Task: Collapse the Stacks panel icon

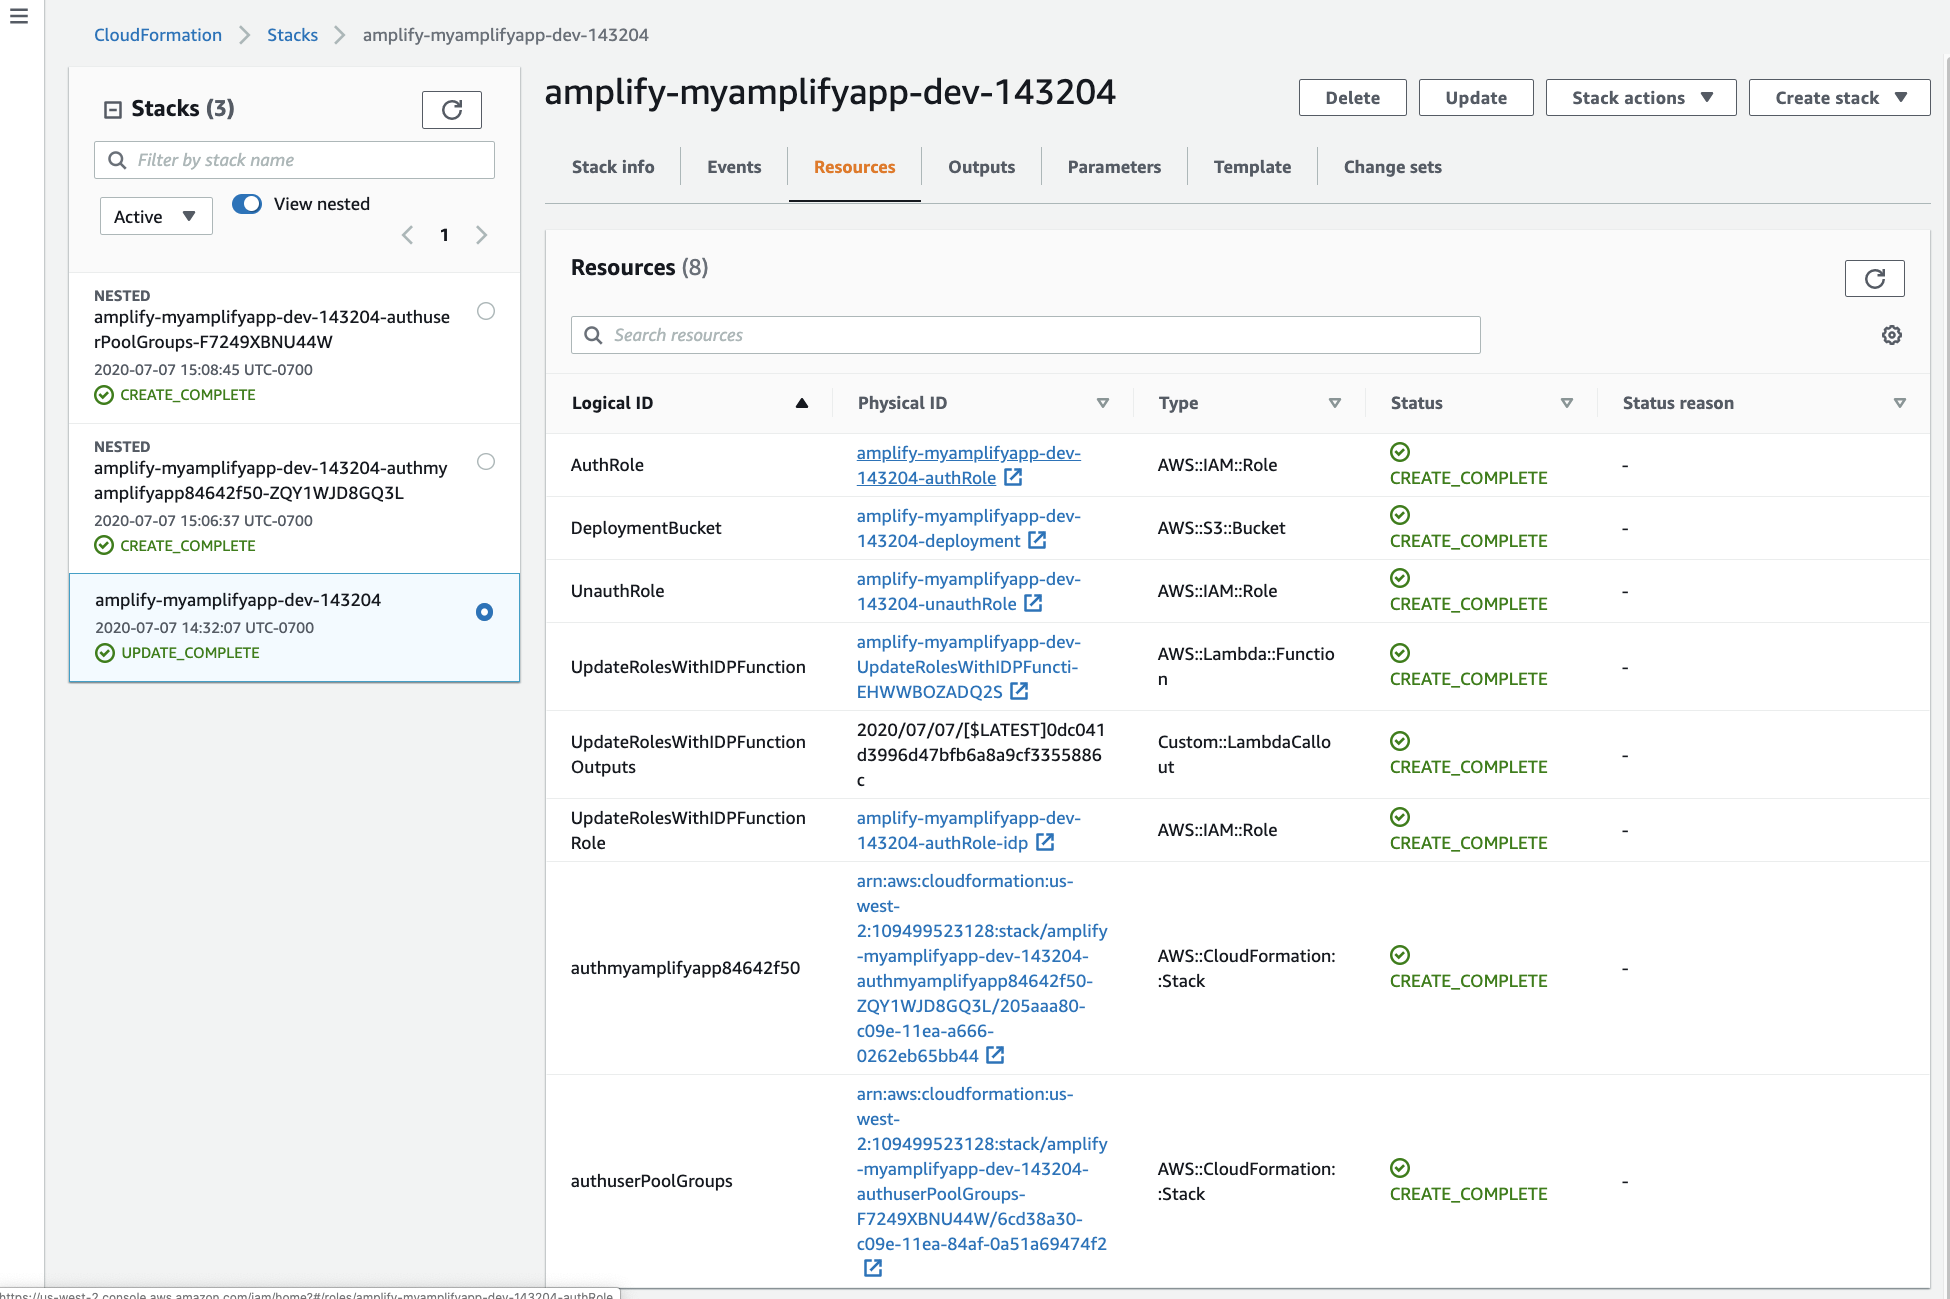Action: (113, 110)
